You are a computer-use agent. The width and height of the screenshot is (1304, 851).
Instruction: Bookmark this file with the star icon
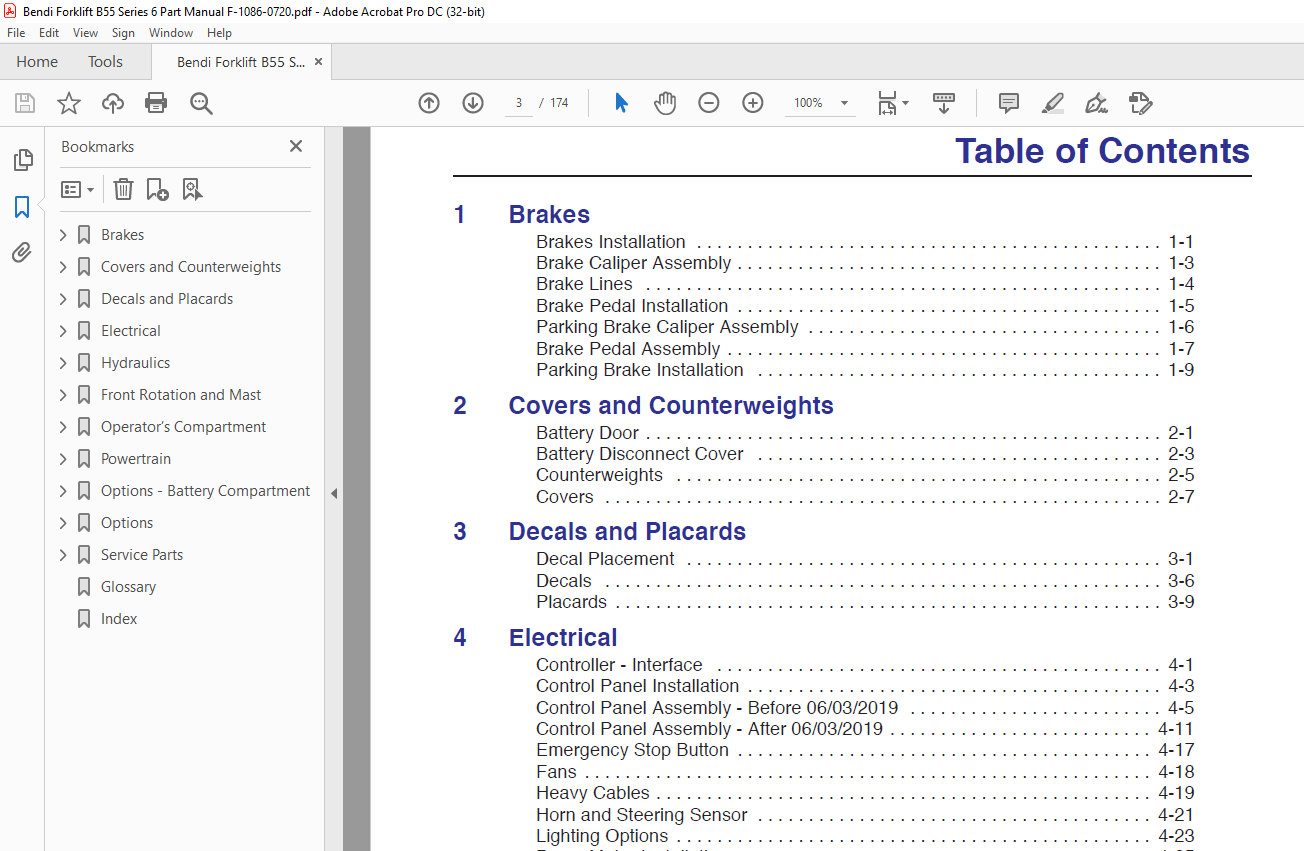[69, 103]
